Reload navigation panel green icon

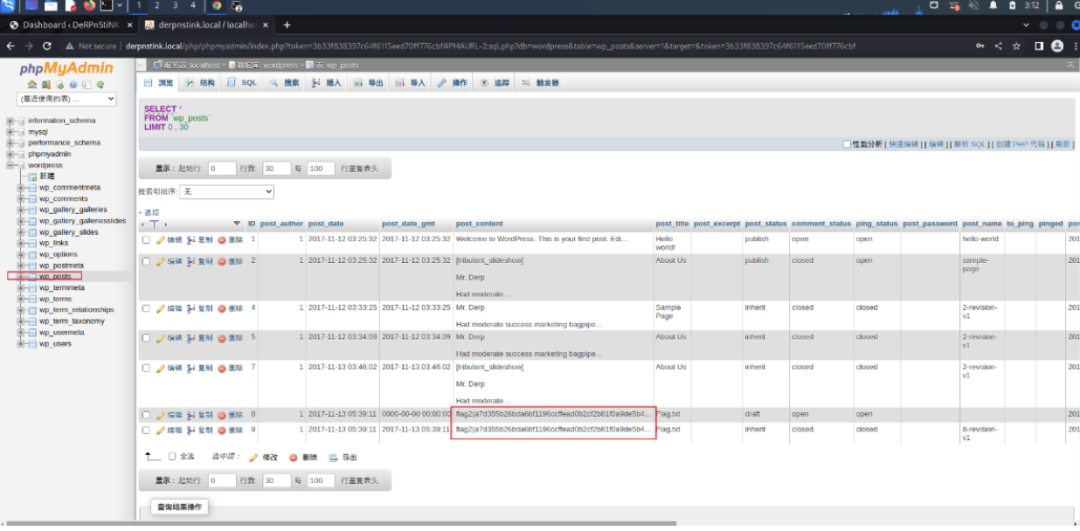101,85
